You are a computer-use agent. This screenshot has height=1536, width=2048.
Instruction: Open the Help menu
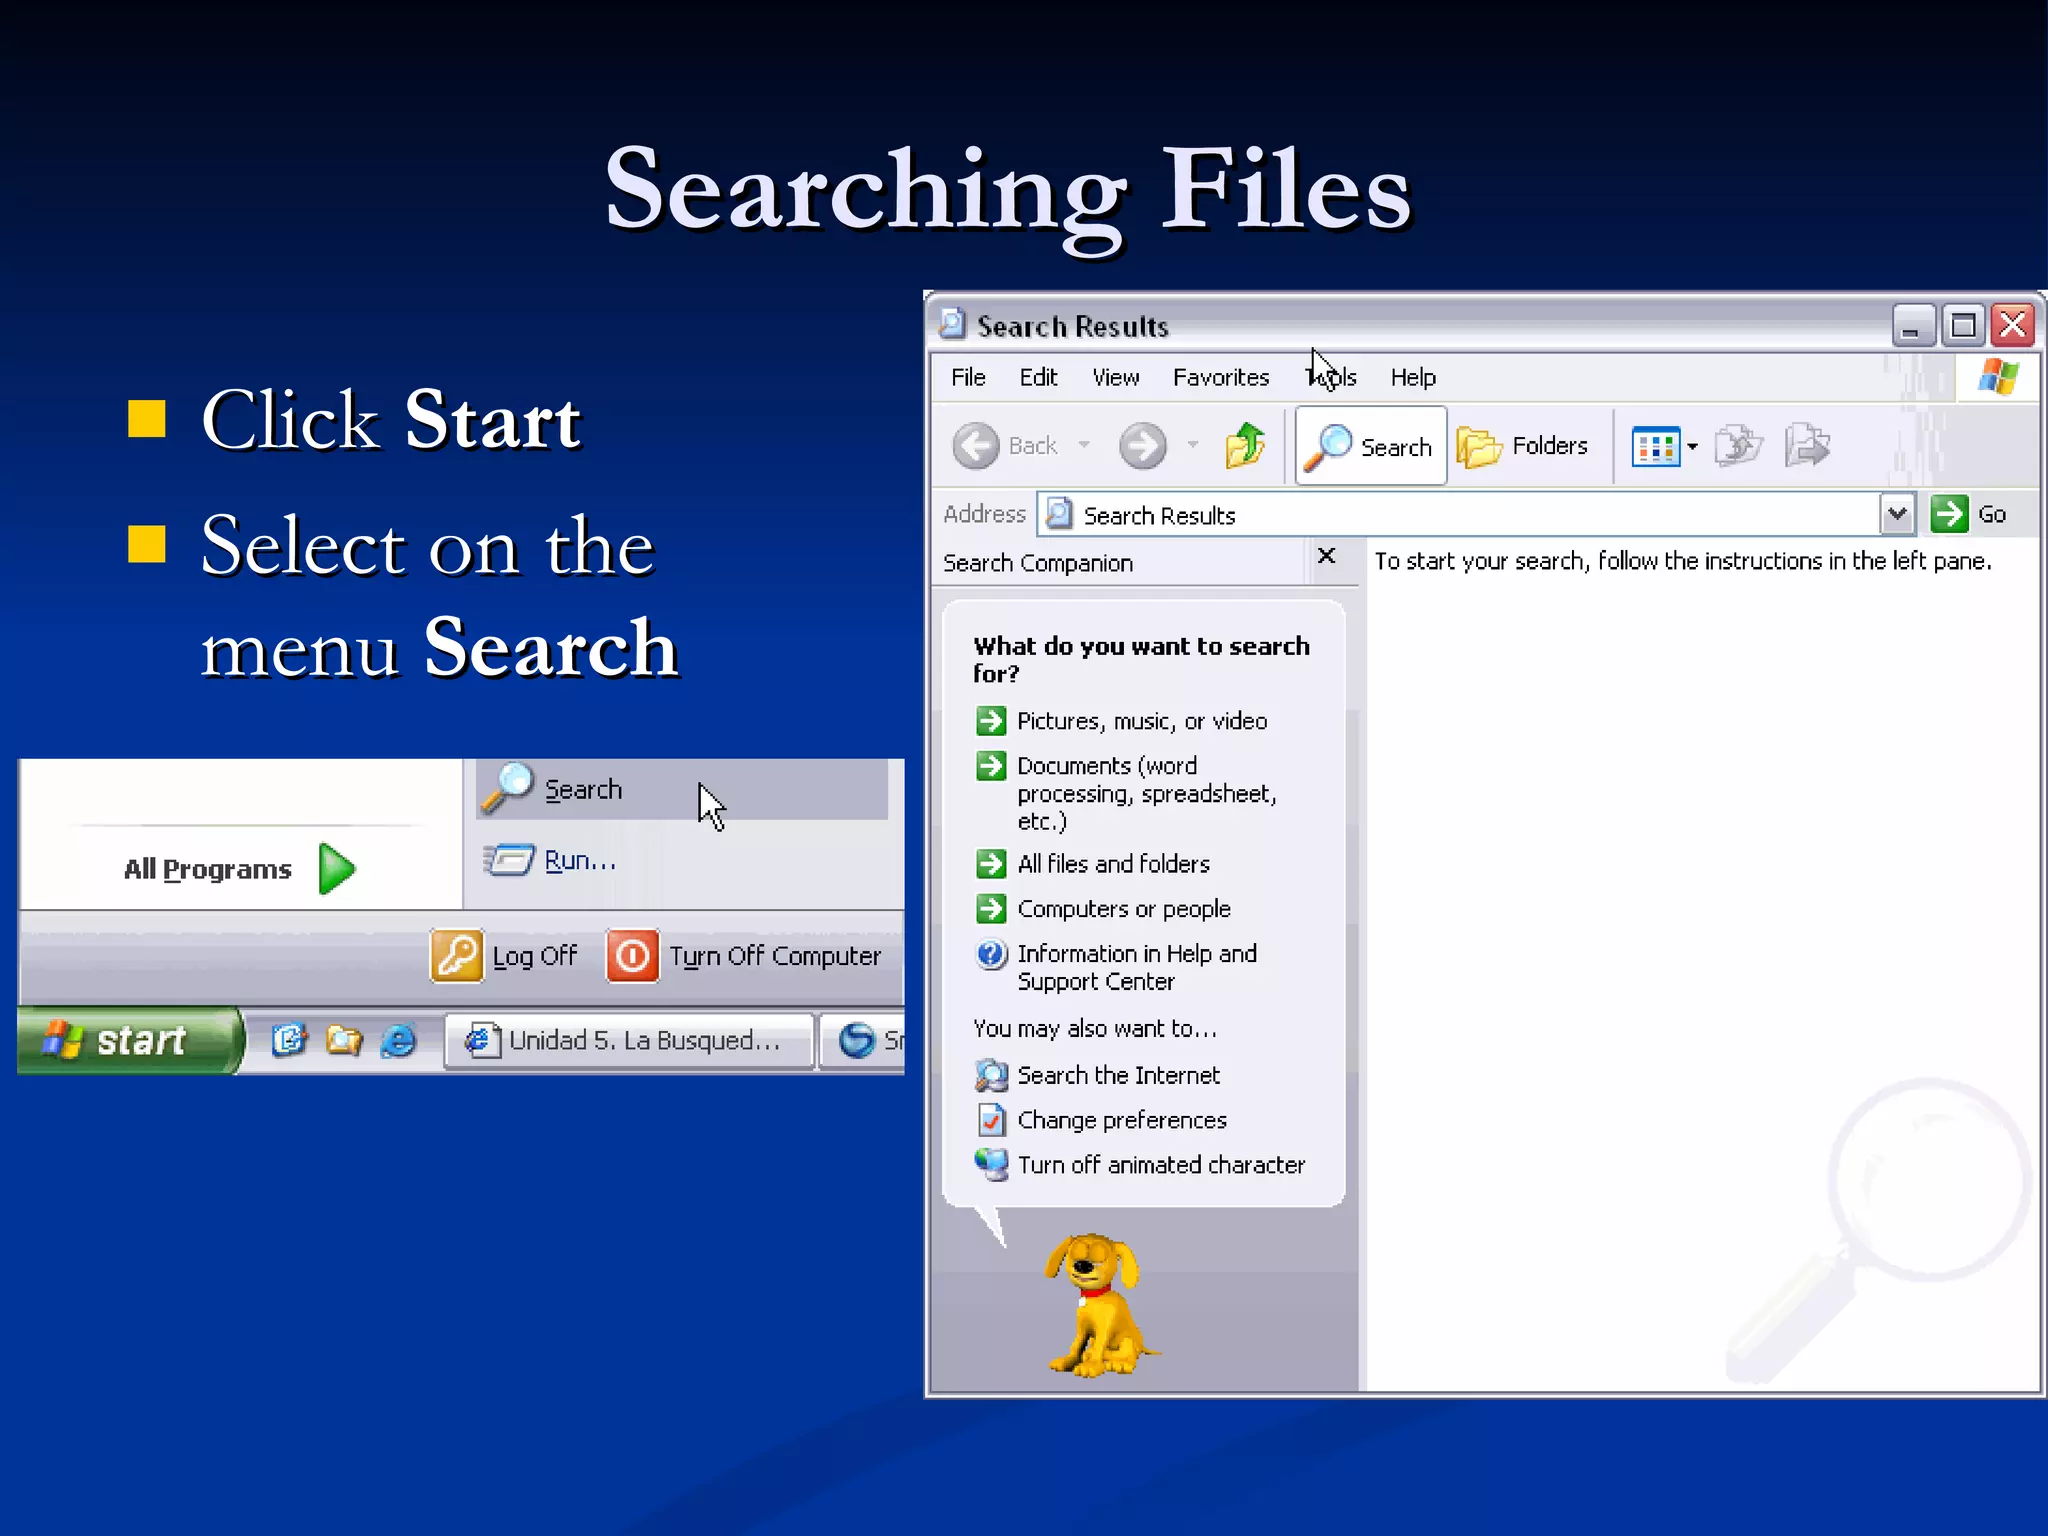click(x=1413, y=377)
